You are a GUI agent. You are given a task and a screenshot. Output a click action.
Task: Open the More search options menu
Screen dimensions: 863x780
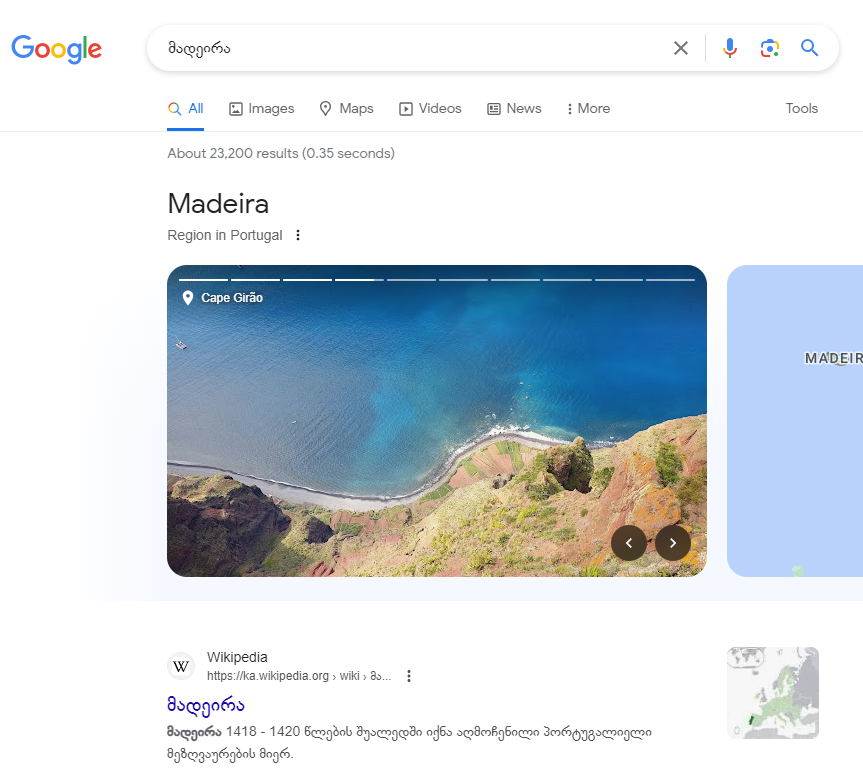click(x=588, y=108)
